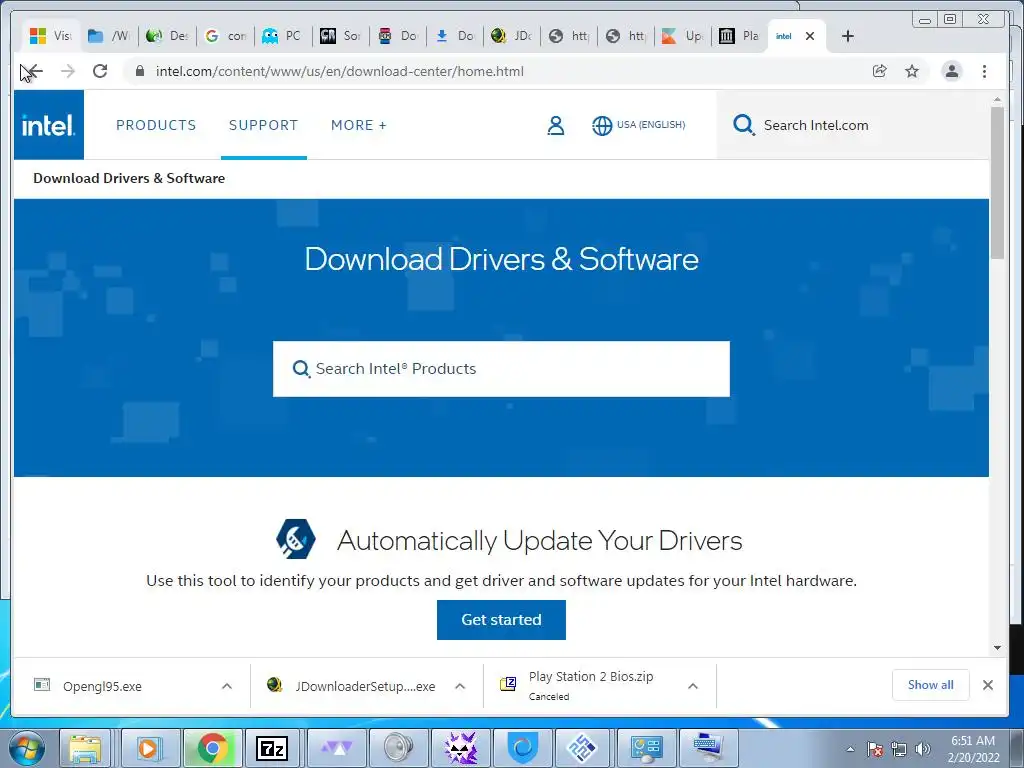The width and height of the screenshot is (1024, 768).
Task: Show hidden system tray icons
Action: pyautogui.click(x=850, y=750)
